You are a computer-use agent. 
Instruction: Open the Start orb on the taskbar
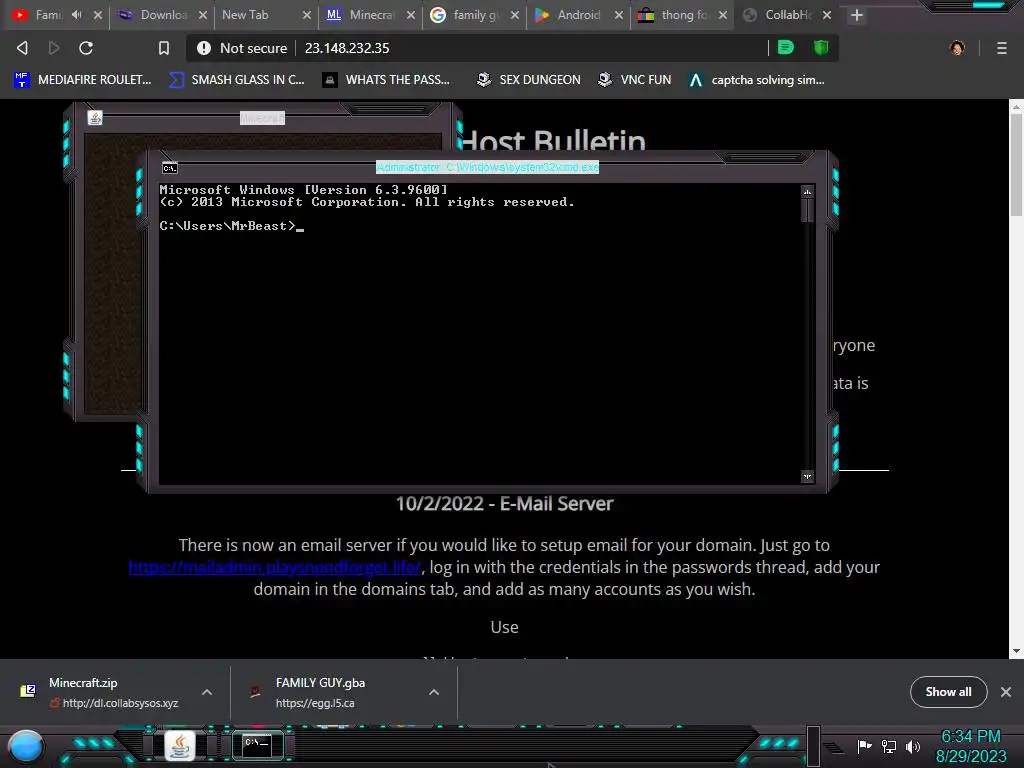coord(26,746)
